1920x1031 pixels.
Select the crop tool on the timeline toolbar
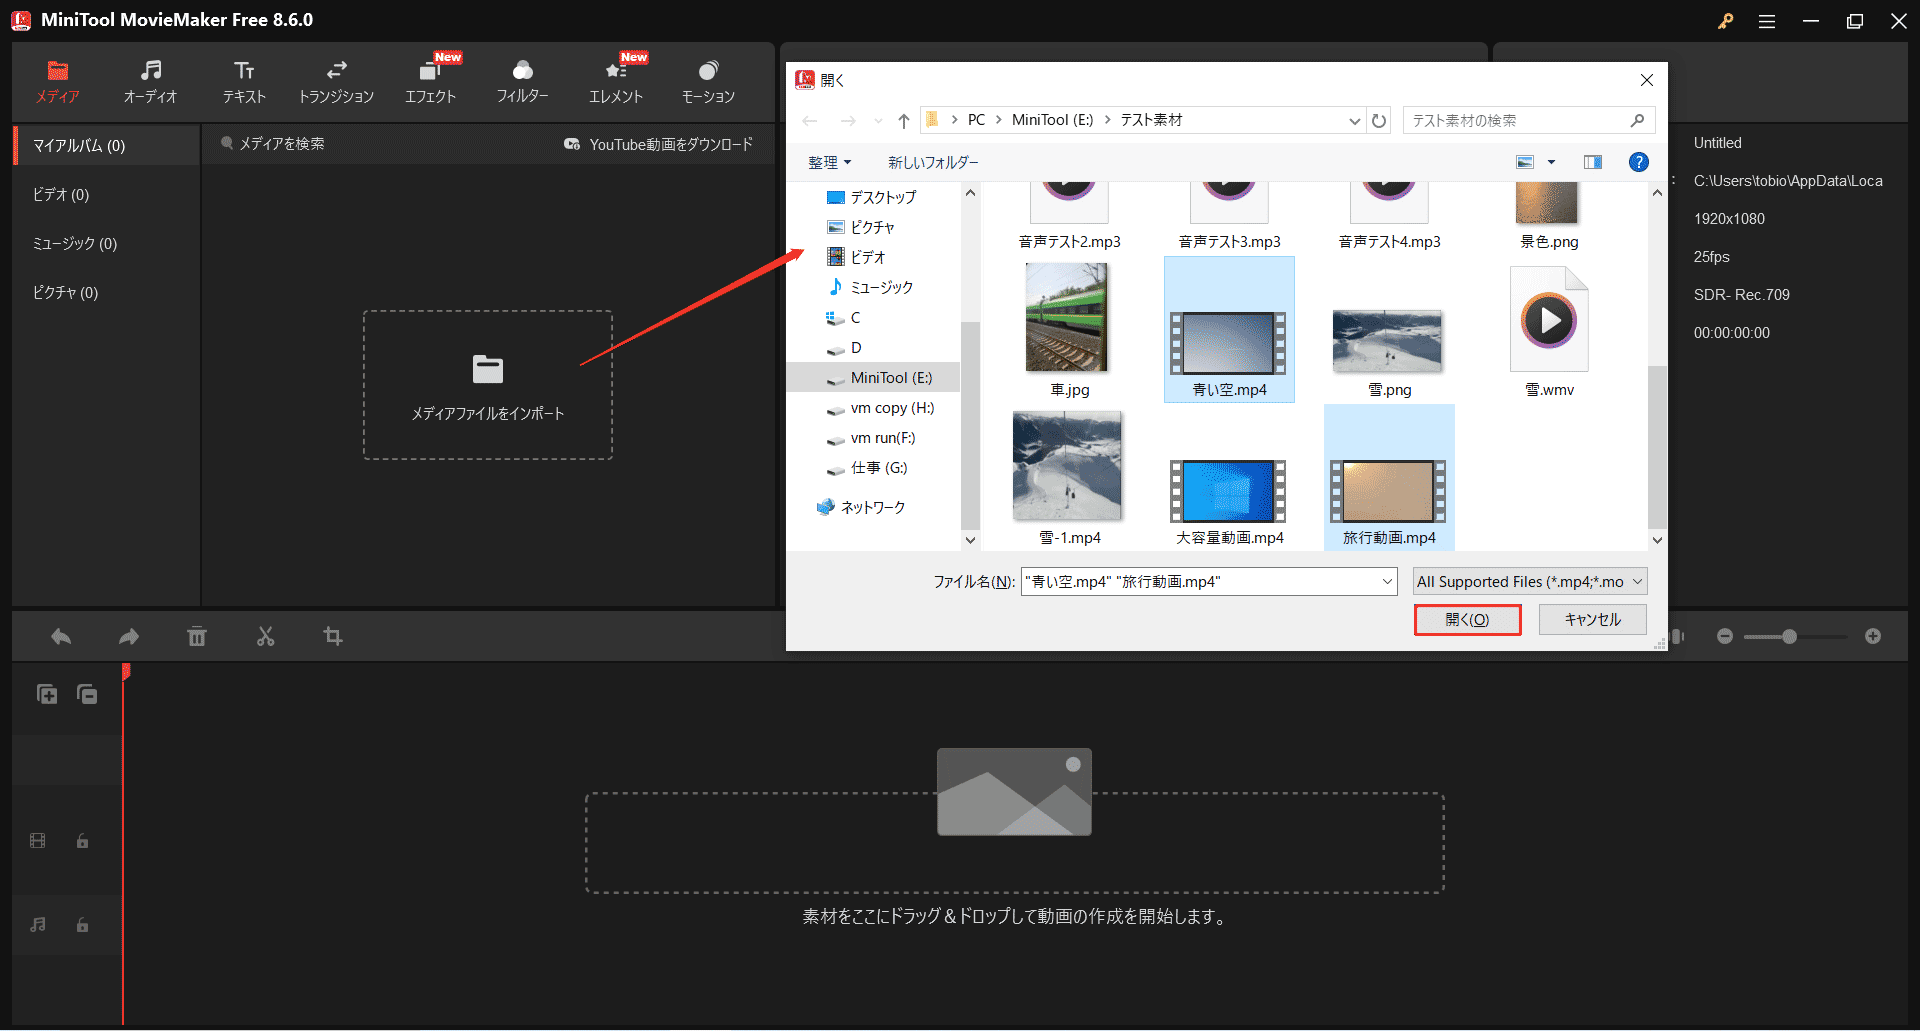pyautogui.click(x=333, y=636)
